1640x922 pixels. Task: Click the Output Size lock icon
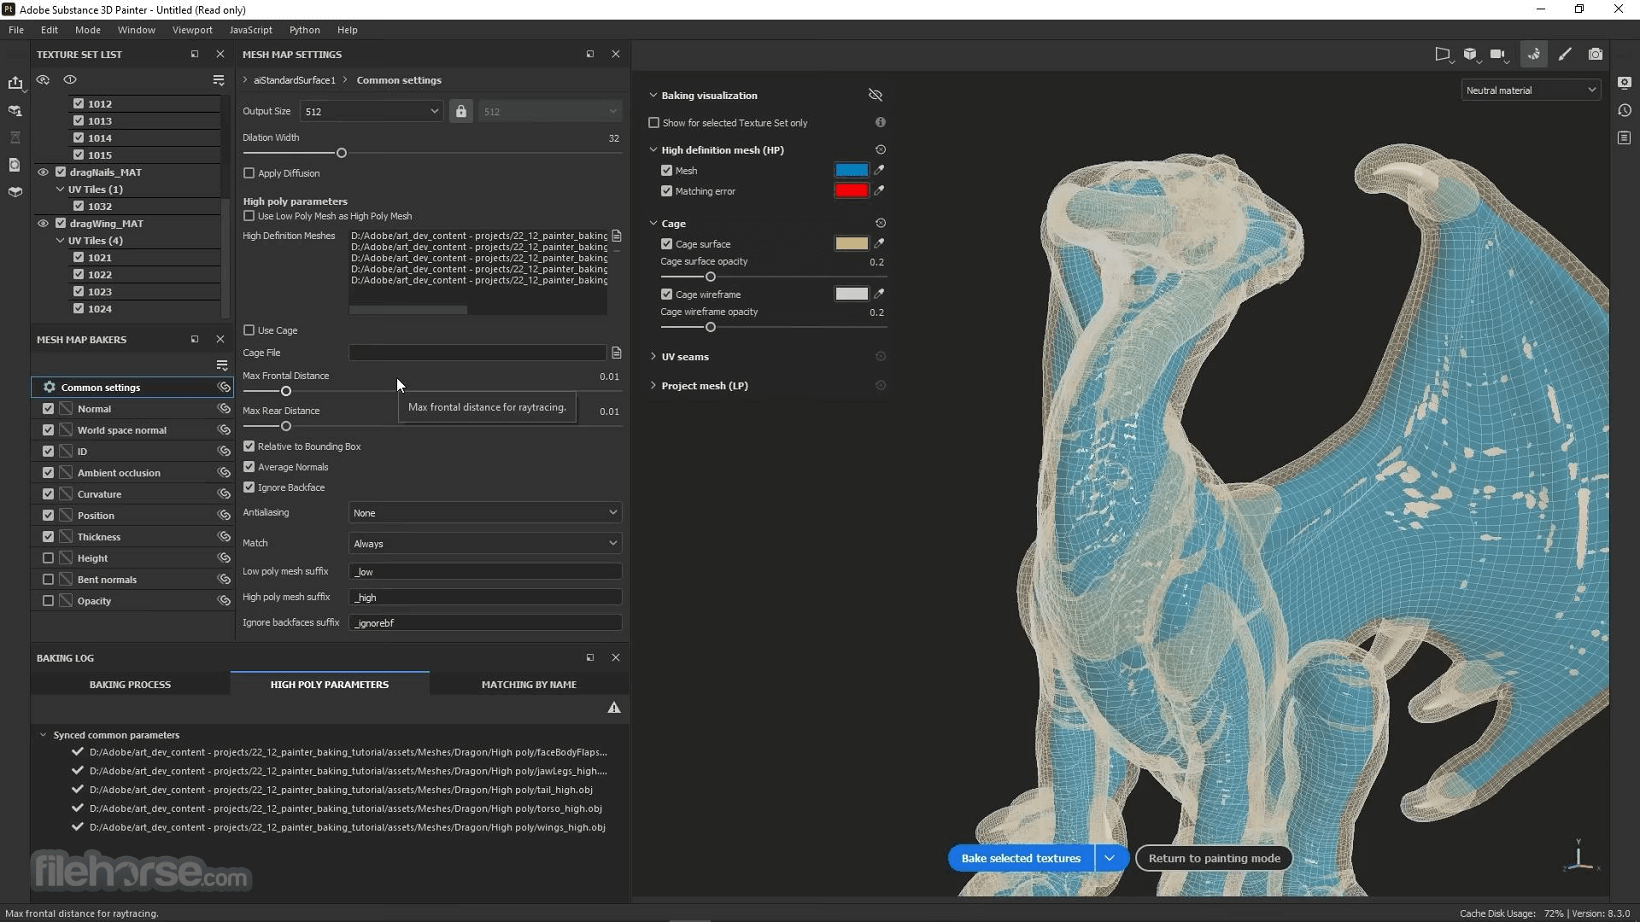[461, 111]
